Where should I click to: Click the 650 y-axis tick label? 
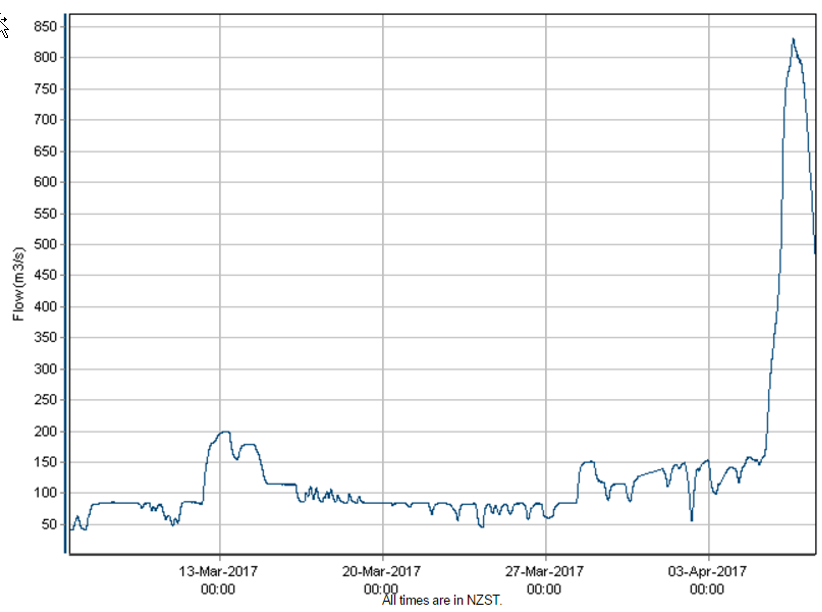43,151
